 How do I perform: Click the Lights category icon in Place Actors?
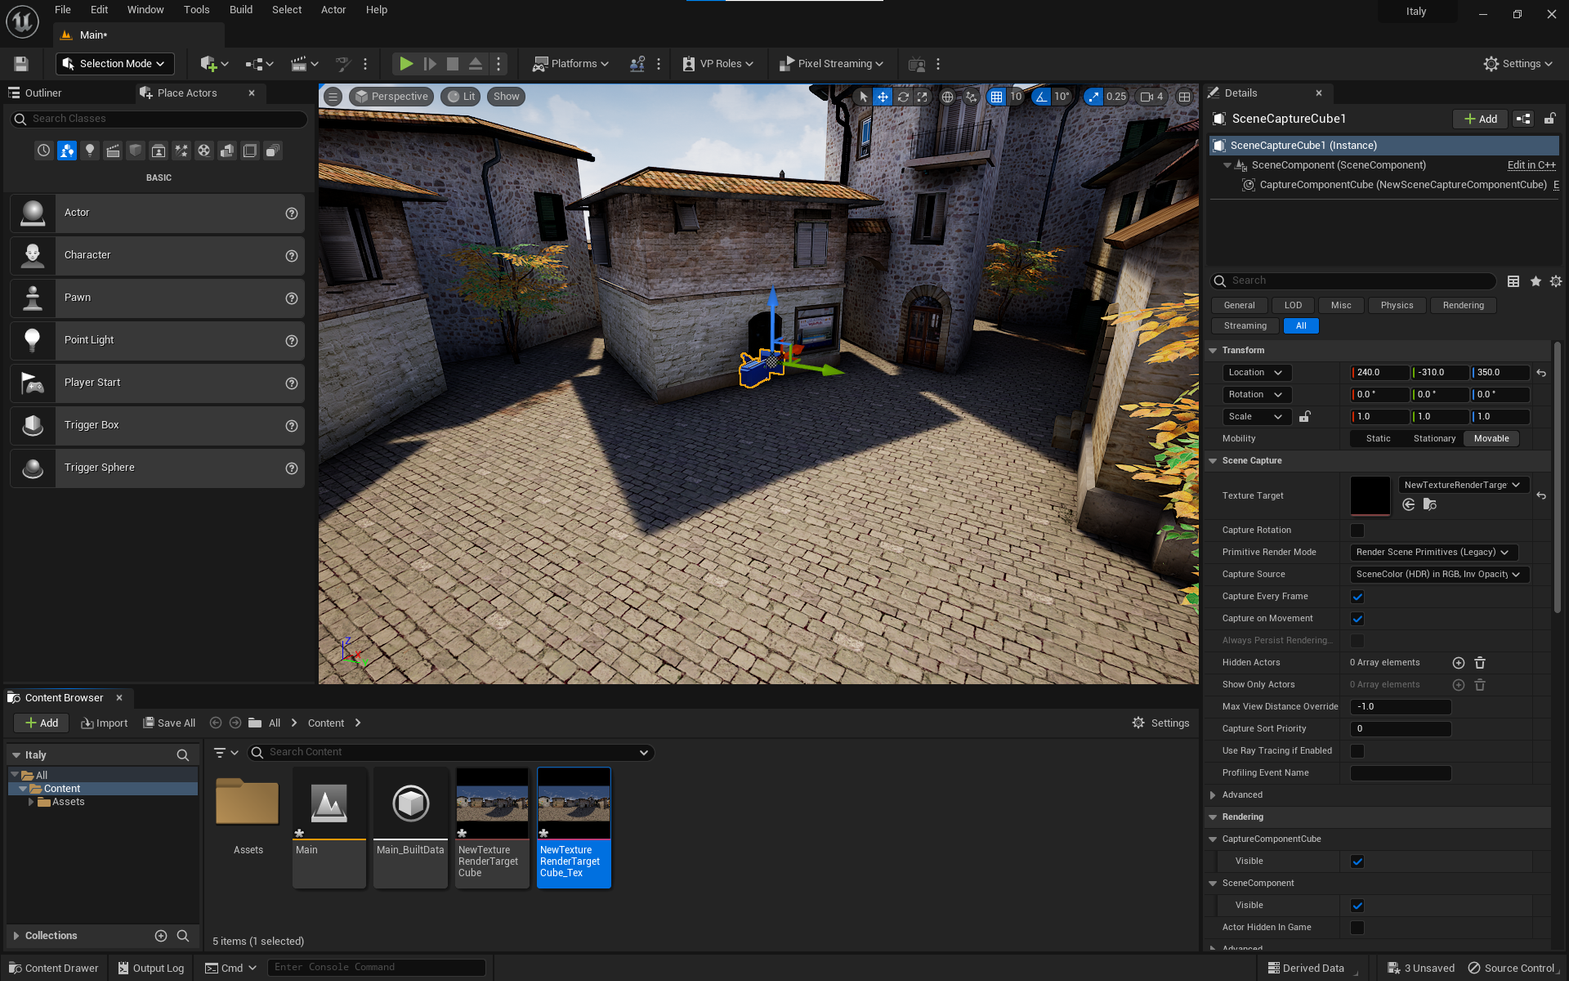pyautogui.click(x=90, y=151)
